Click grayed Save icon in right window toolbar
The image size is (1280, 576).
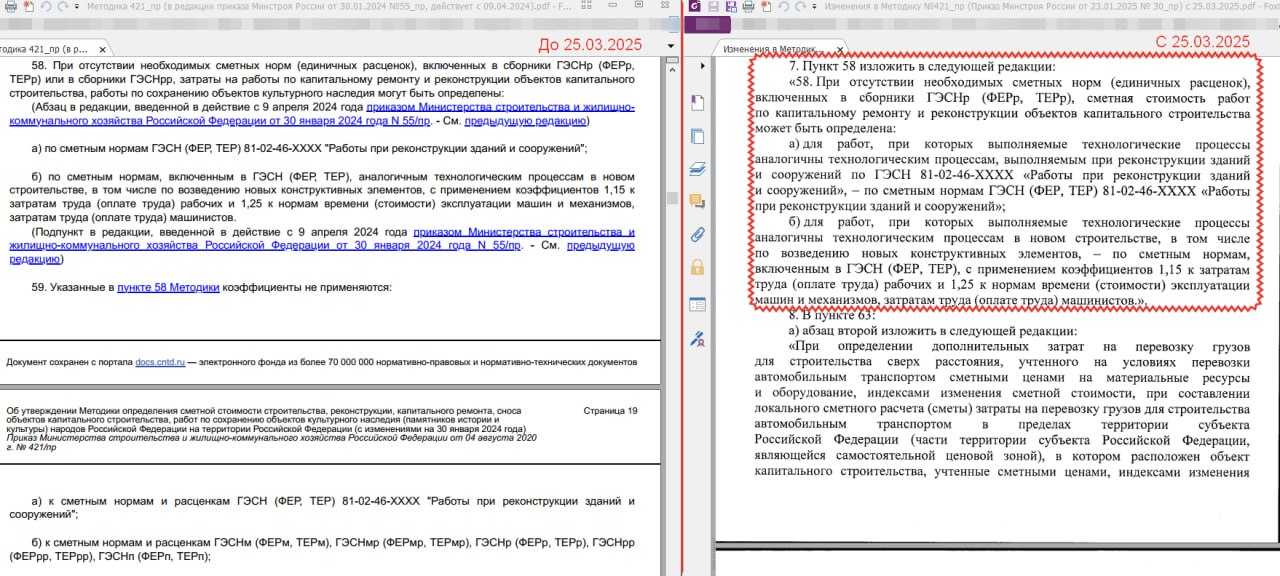pyautogui.click(x=714, y=6)
